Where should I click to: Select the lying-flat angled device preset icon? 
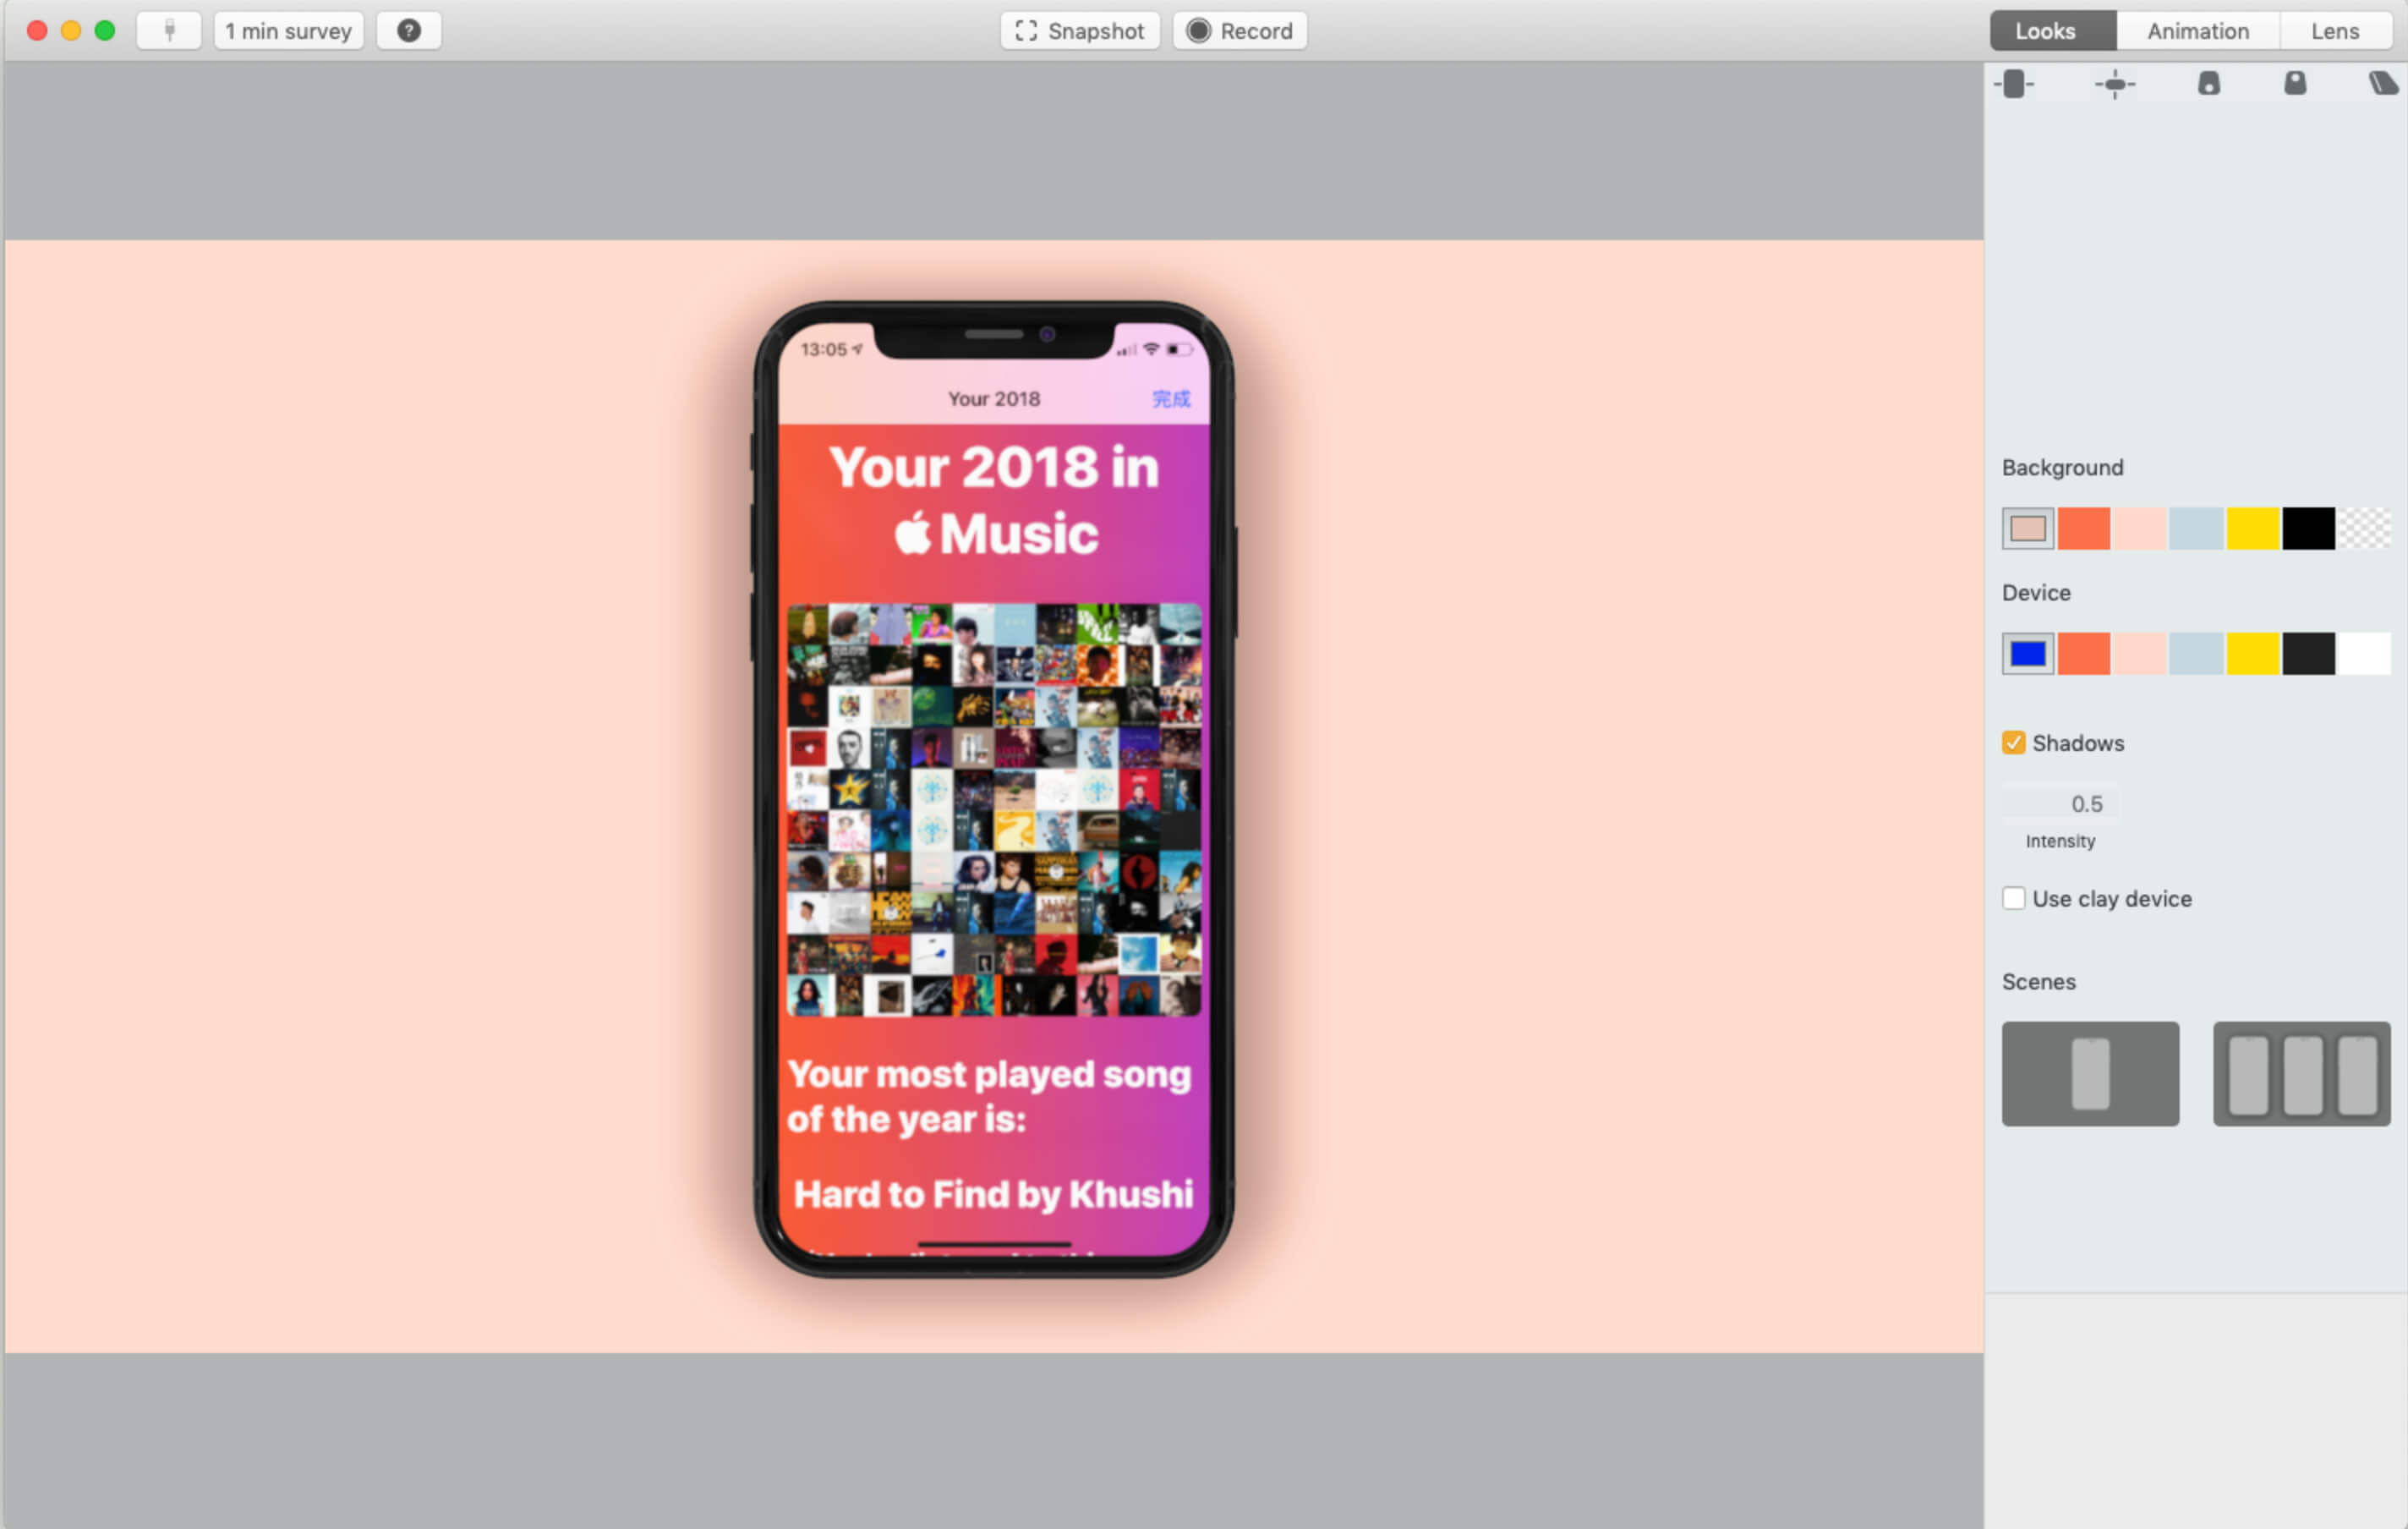pyautogui.click(x=2383, y=84)
